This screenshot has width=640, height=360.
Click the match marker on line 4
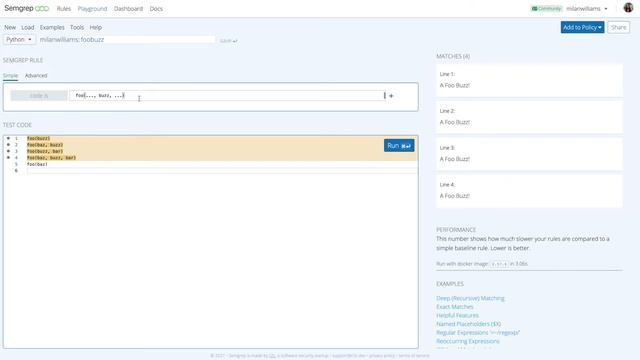[x=8, y=158]
